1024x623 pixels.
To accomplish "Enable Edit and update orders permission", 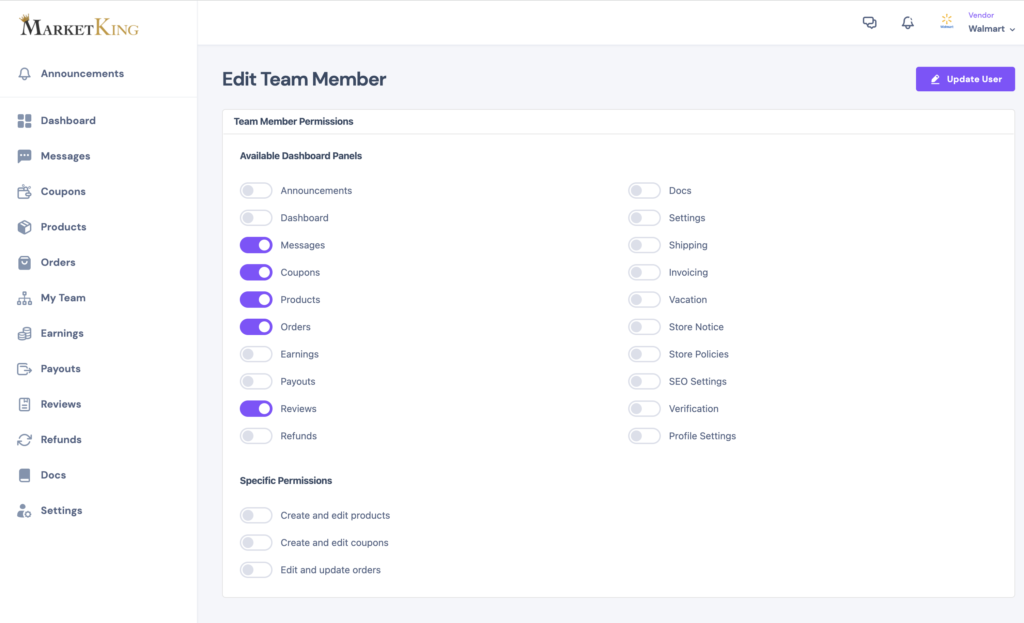I will [256, 570].
